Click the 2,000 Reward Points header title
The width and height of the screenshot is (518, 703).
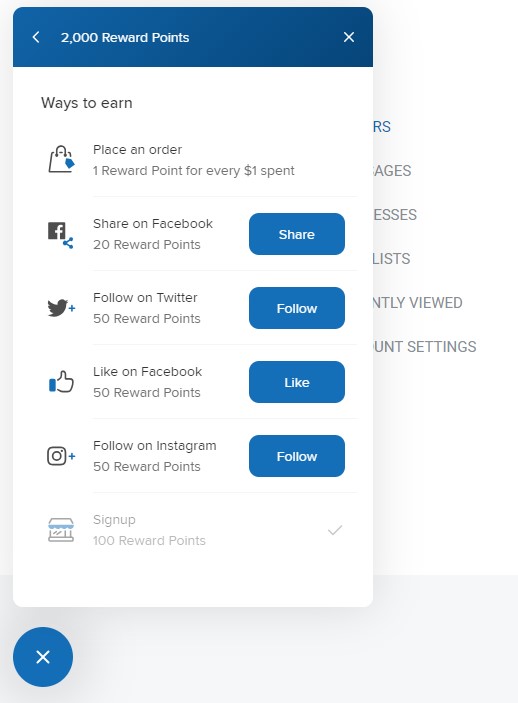(125, 37)
